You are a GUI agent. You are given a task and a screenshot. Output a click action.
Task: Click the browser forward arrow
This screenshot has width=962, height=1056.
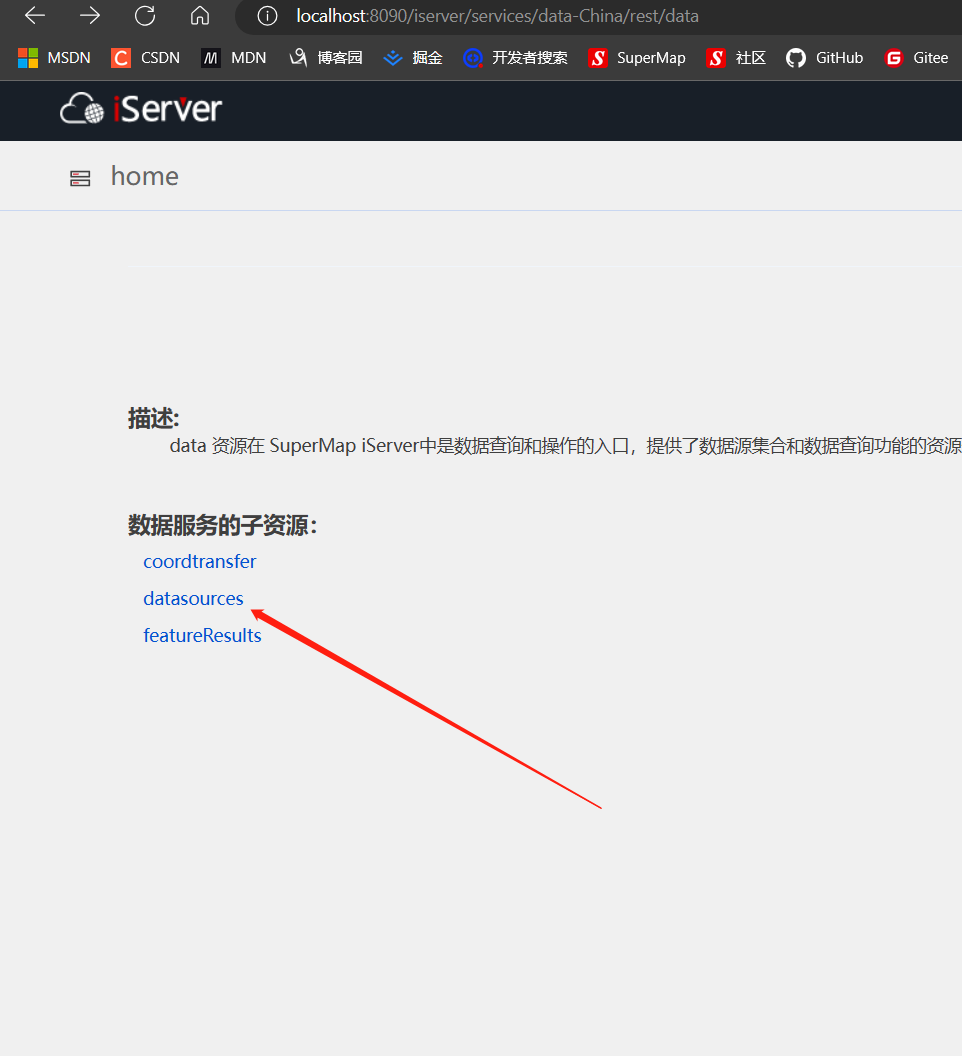(x=90, y=15)
